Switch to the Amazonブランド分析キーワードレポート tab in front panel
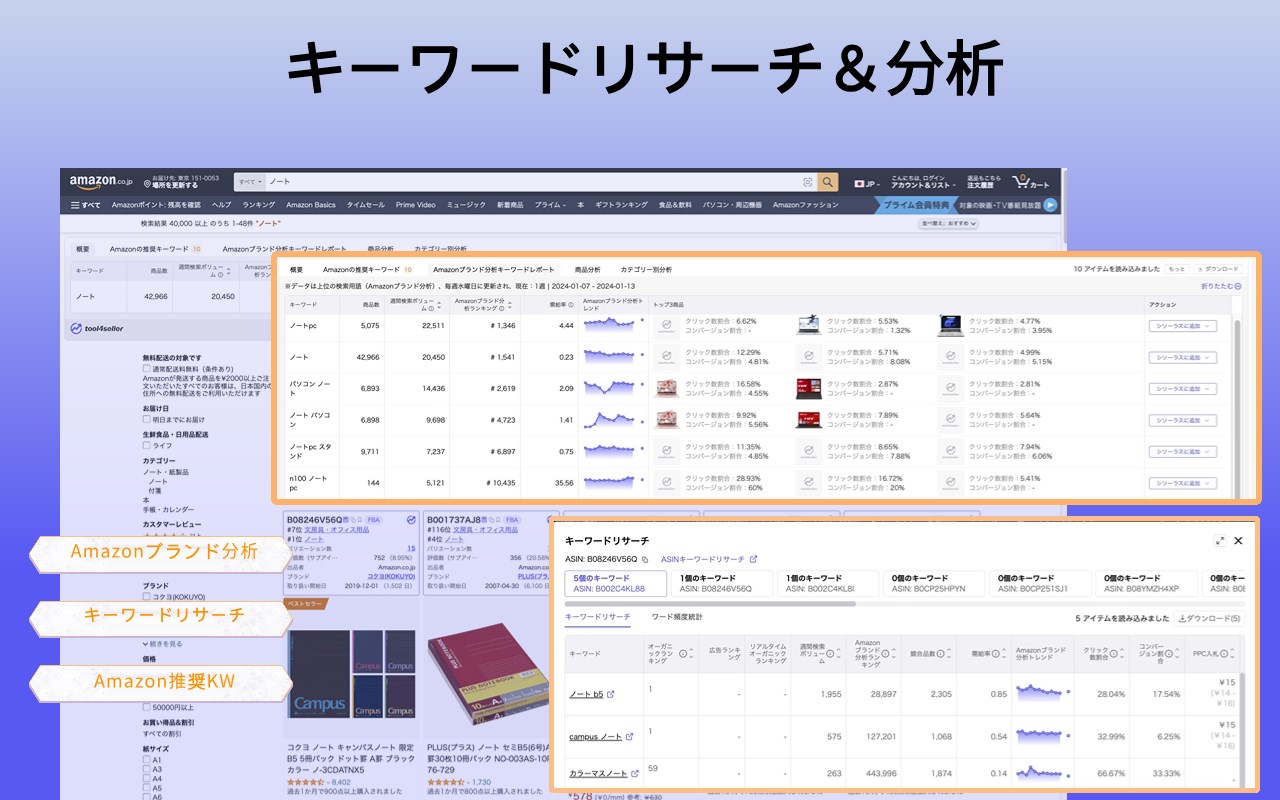Viewport: 1280px width, 800px height. (493, 269)
